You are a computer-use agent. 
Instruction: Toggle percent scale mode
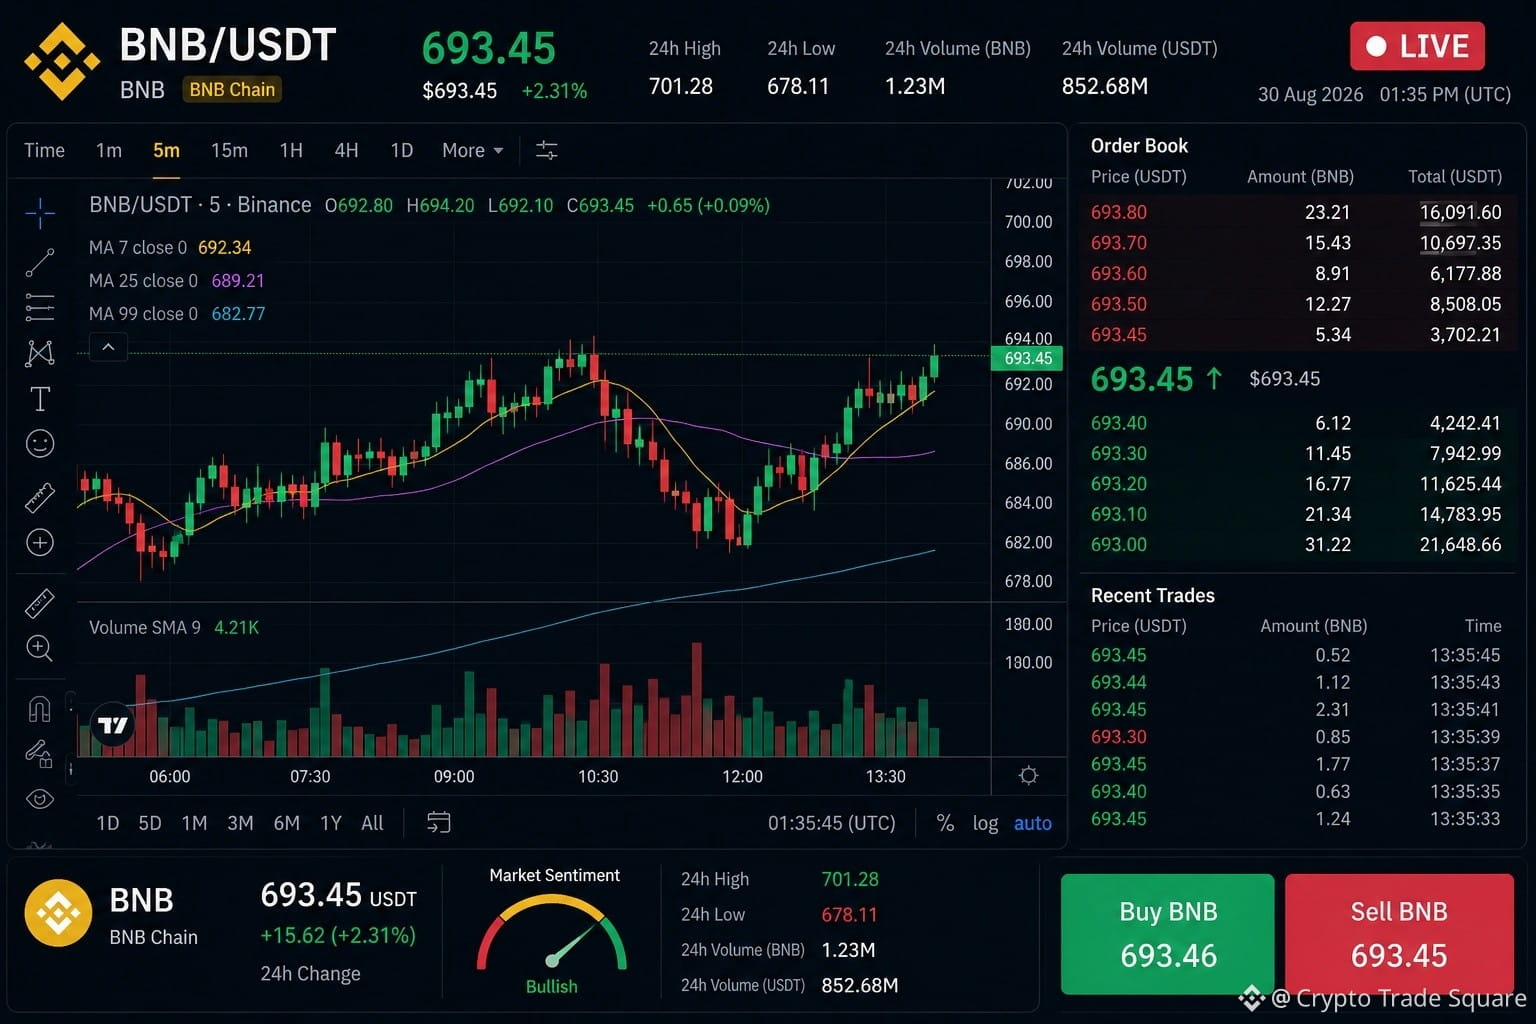pos(945,823)
